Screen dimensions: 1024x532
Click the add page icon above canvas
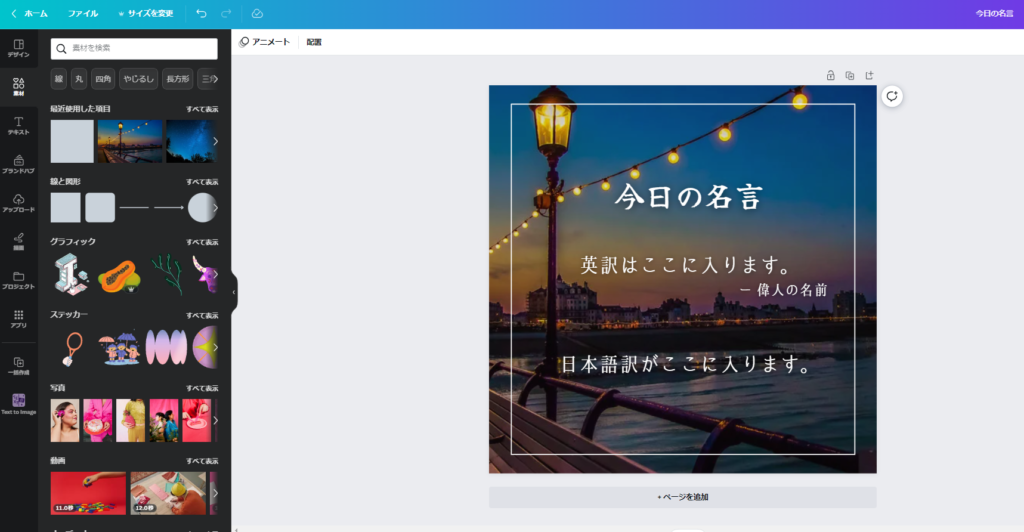point(869,75)
